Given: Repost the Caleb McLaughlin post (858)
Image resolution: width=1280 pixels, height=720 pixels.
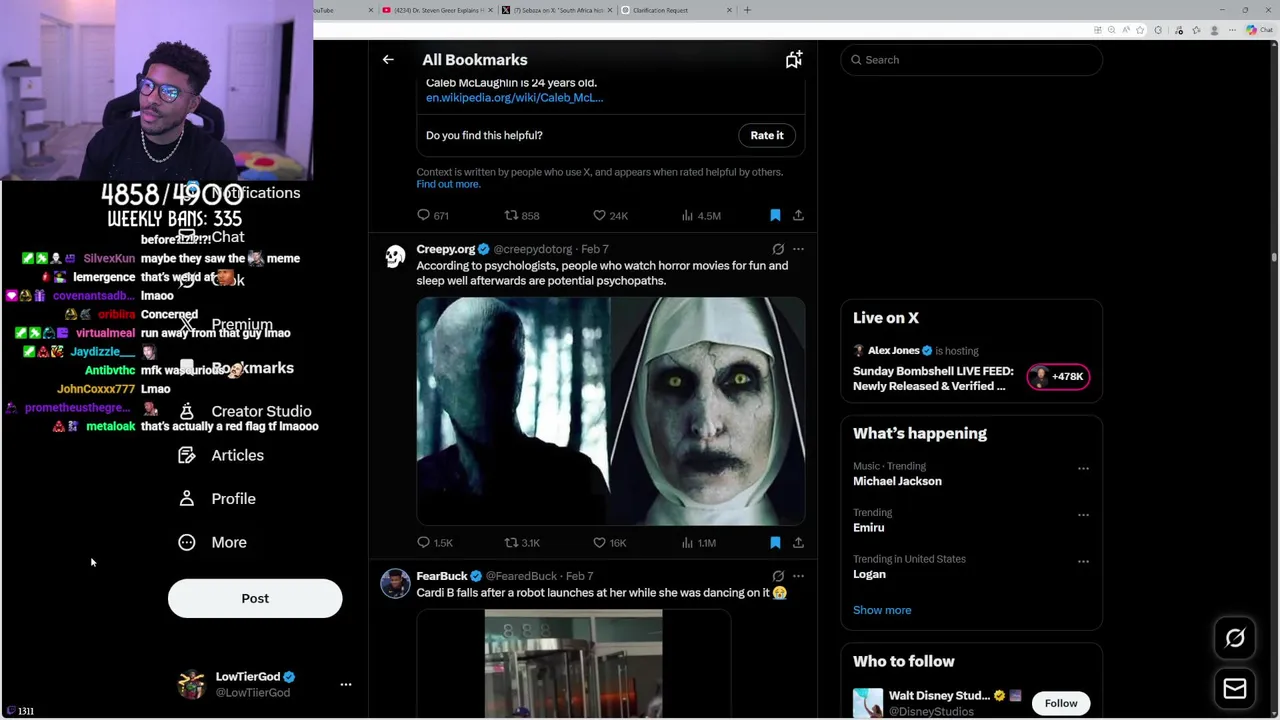Looking at the screenshot, I should [x=522, y=215].
